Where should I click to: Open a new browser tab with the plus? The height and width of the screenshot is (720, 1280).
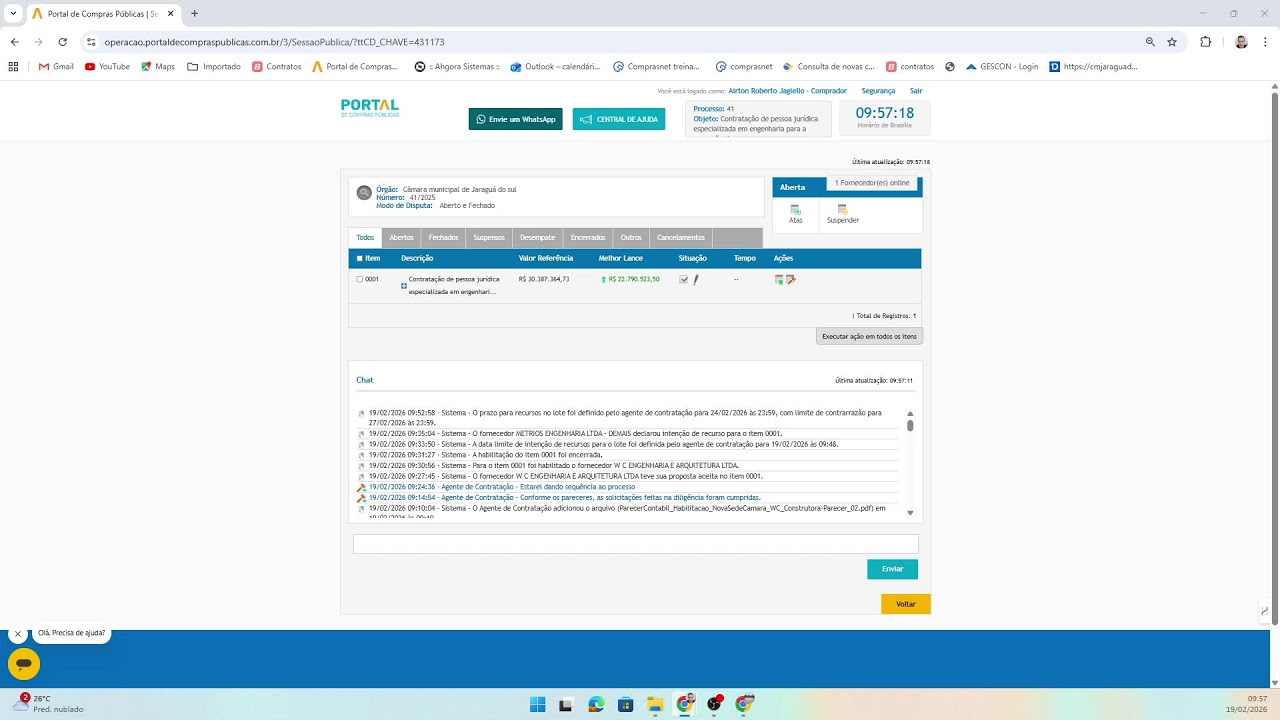click(194, 14)
